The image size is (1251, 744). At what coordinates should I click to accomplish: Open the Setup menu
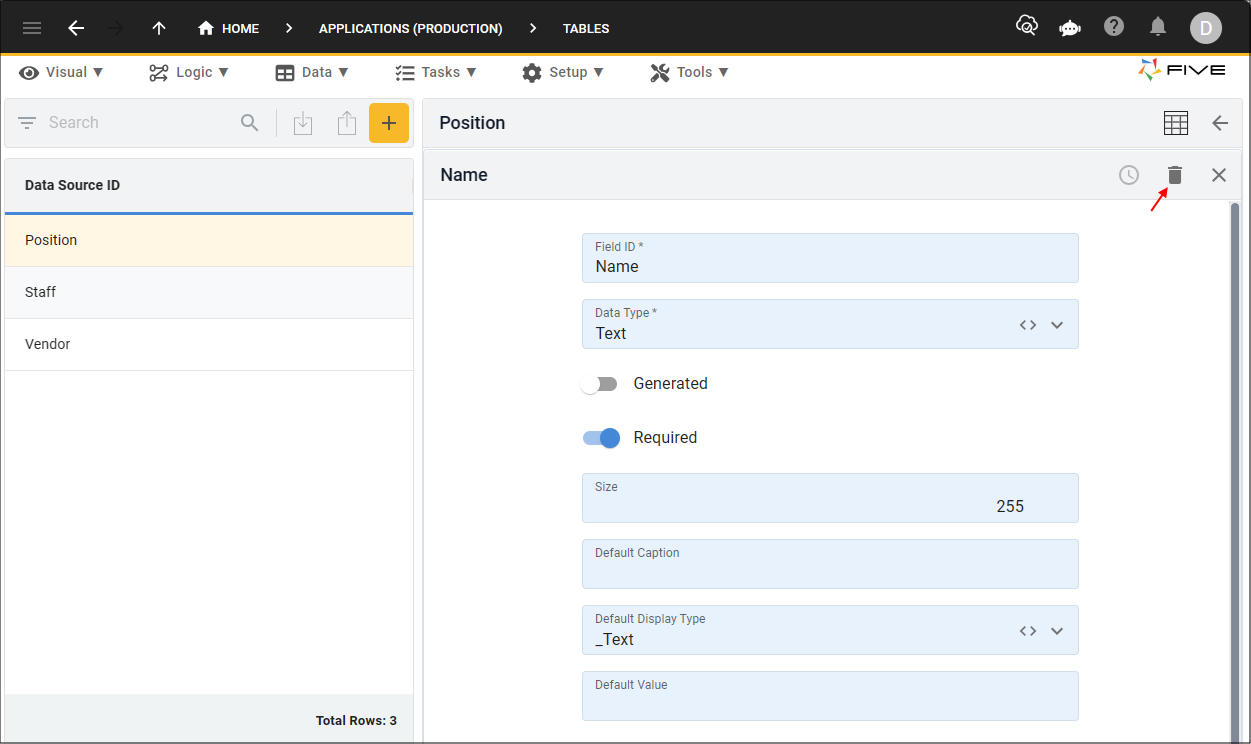pyautogui.click(x=563, y=72)
